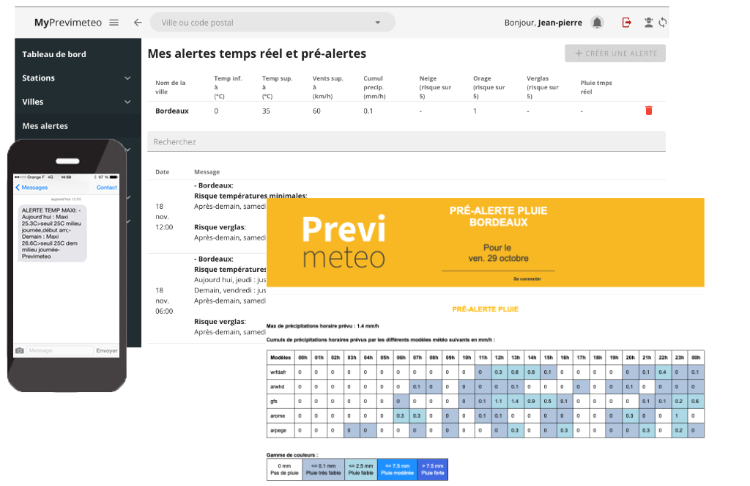Tap Envoyer on the phone screen
The width and height of the screenshot is (750, 486).
107,351
